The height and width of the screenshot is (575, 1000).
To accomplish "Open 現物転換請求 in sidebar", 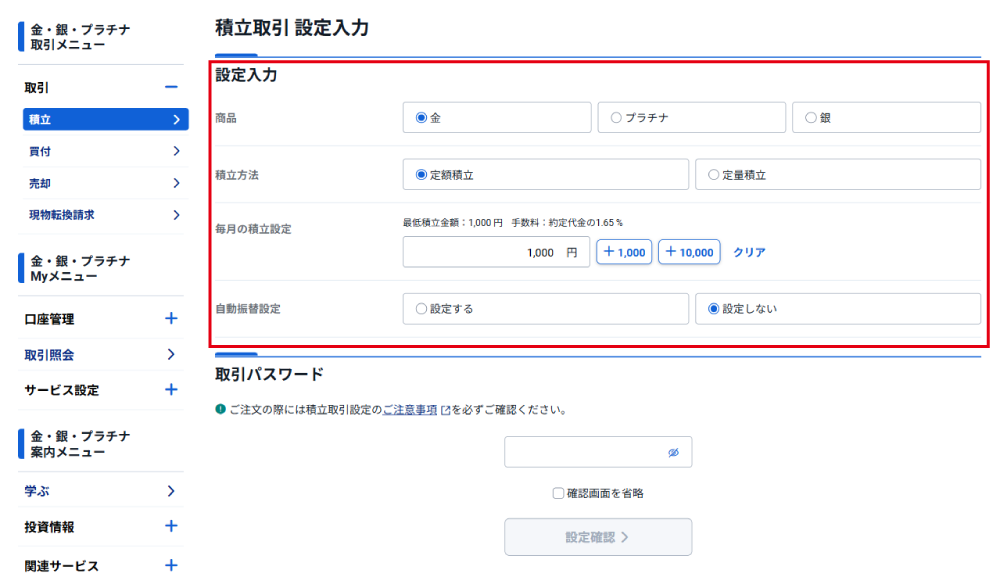I will [104, 215].
